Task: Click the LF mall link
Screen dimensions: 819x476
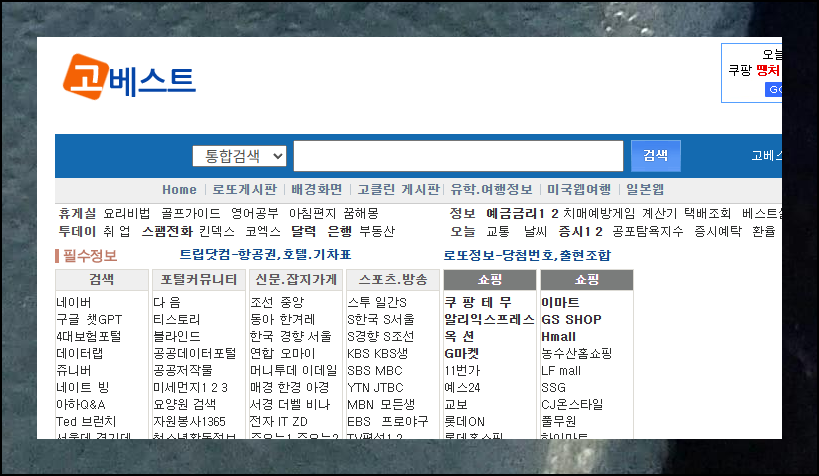Action: [x=561, y=370]
